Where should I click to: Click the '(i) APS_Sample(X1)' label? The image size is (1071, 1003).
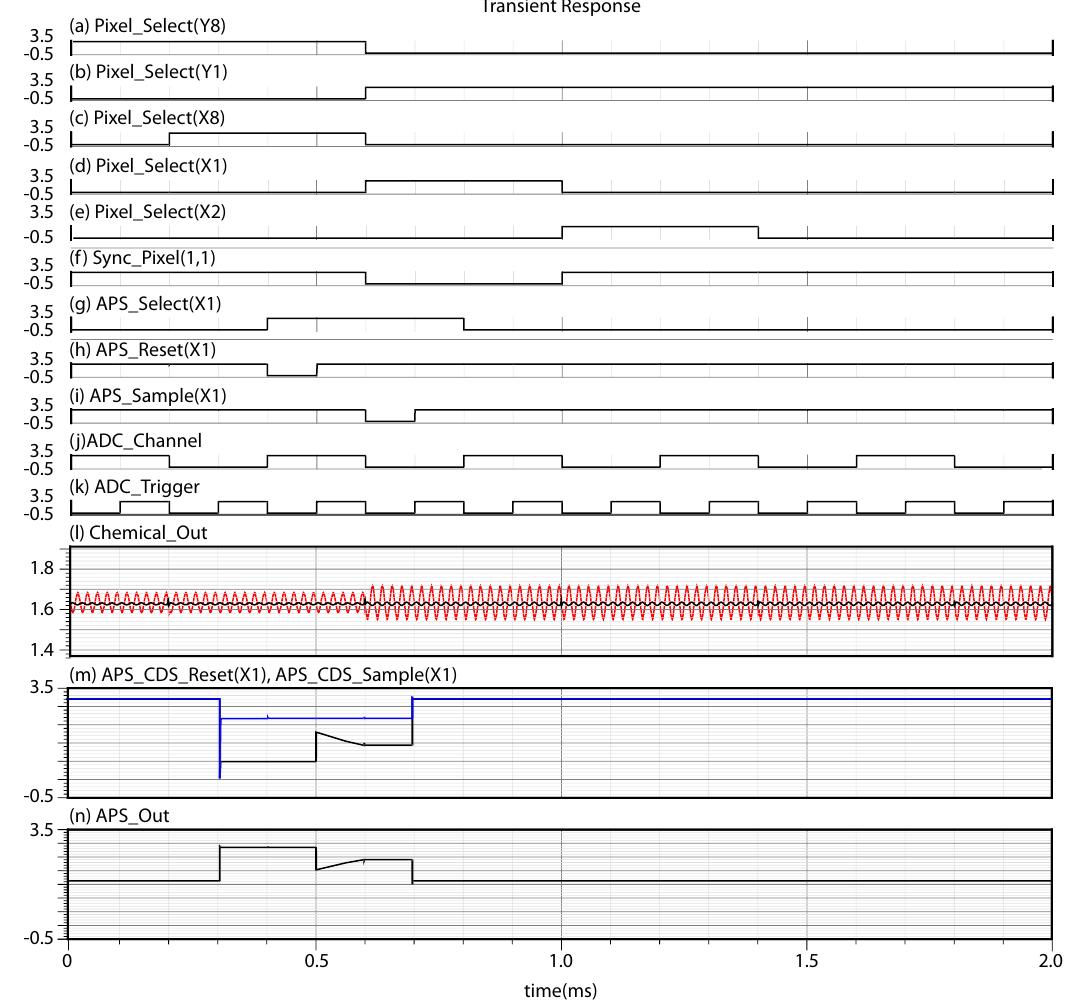pyautogui.click(x=148, y=396)
